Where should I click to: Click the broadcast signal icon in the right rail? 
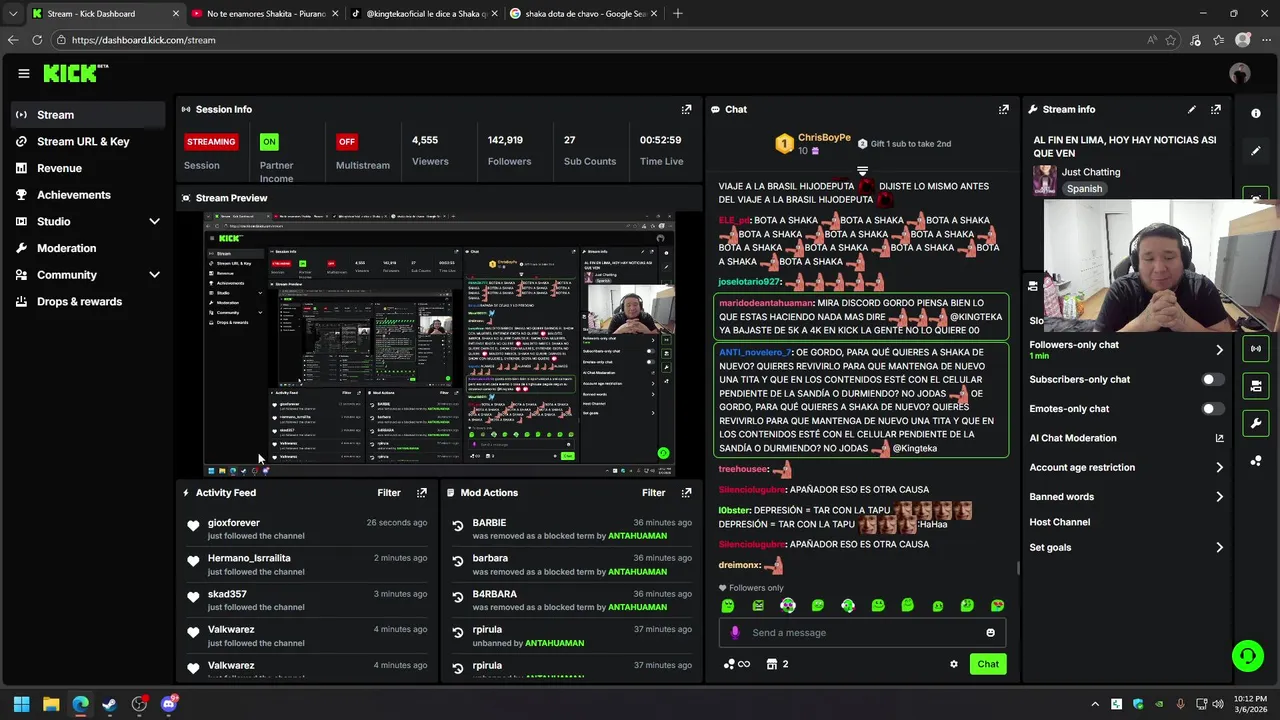click(x=1256, y=348)
